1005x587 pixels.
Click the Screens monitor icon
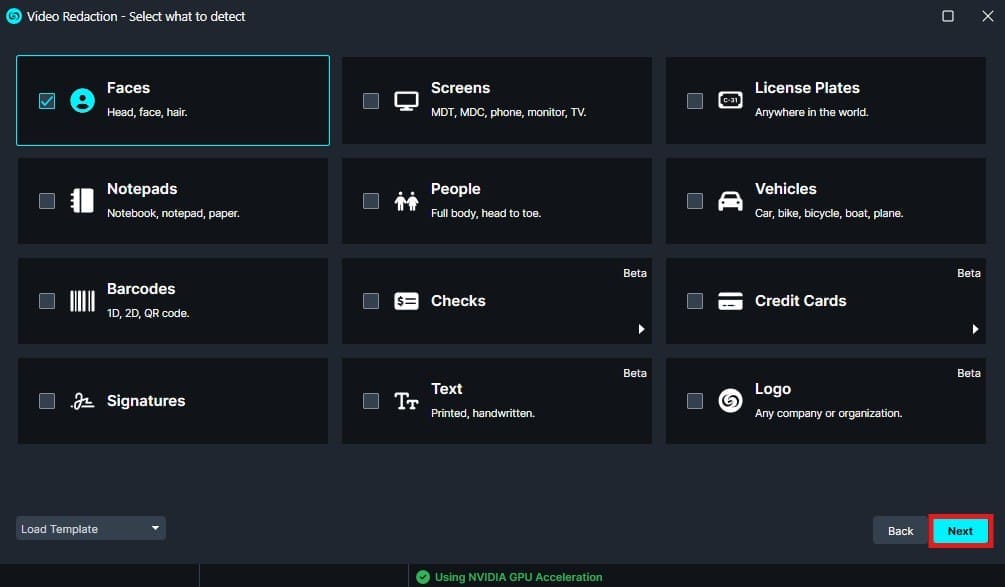tap(406, 100)
